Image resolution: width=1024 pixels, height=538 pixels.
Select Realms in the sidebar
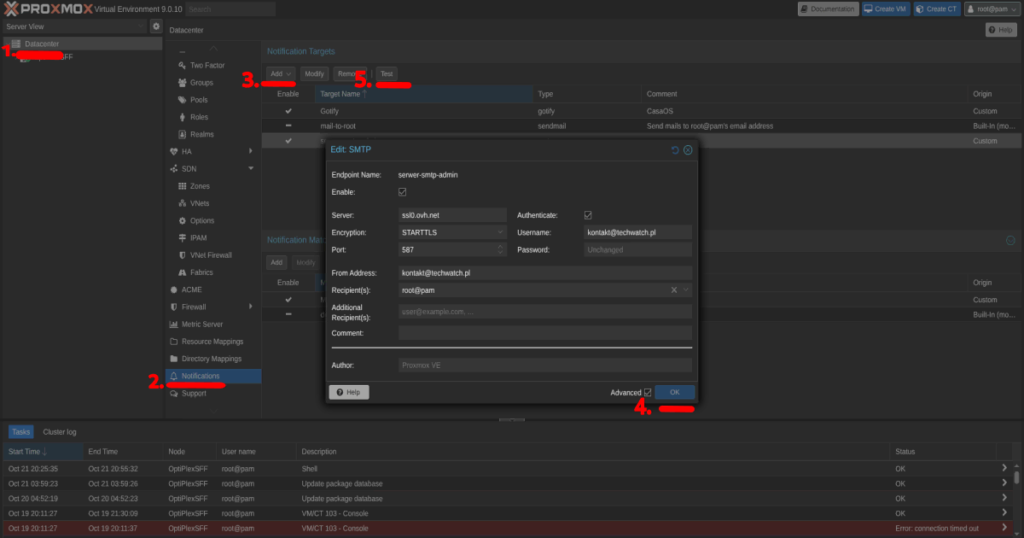[x=201, y=134]
